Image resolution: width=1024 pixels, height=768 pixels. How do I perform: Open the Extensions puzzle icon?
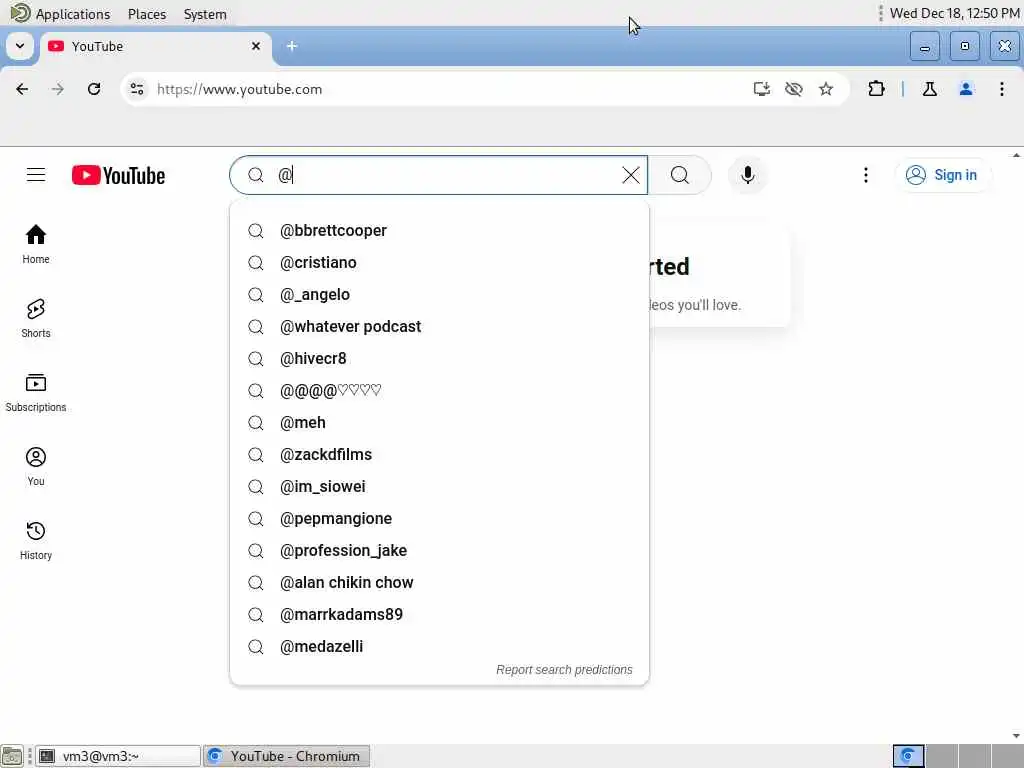tap(876, 89)
